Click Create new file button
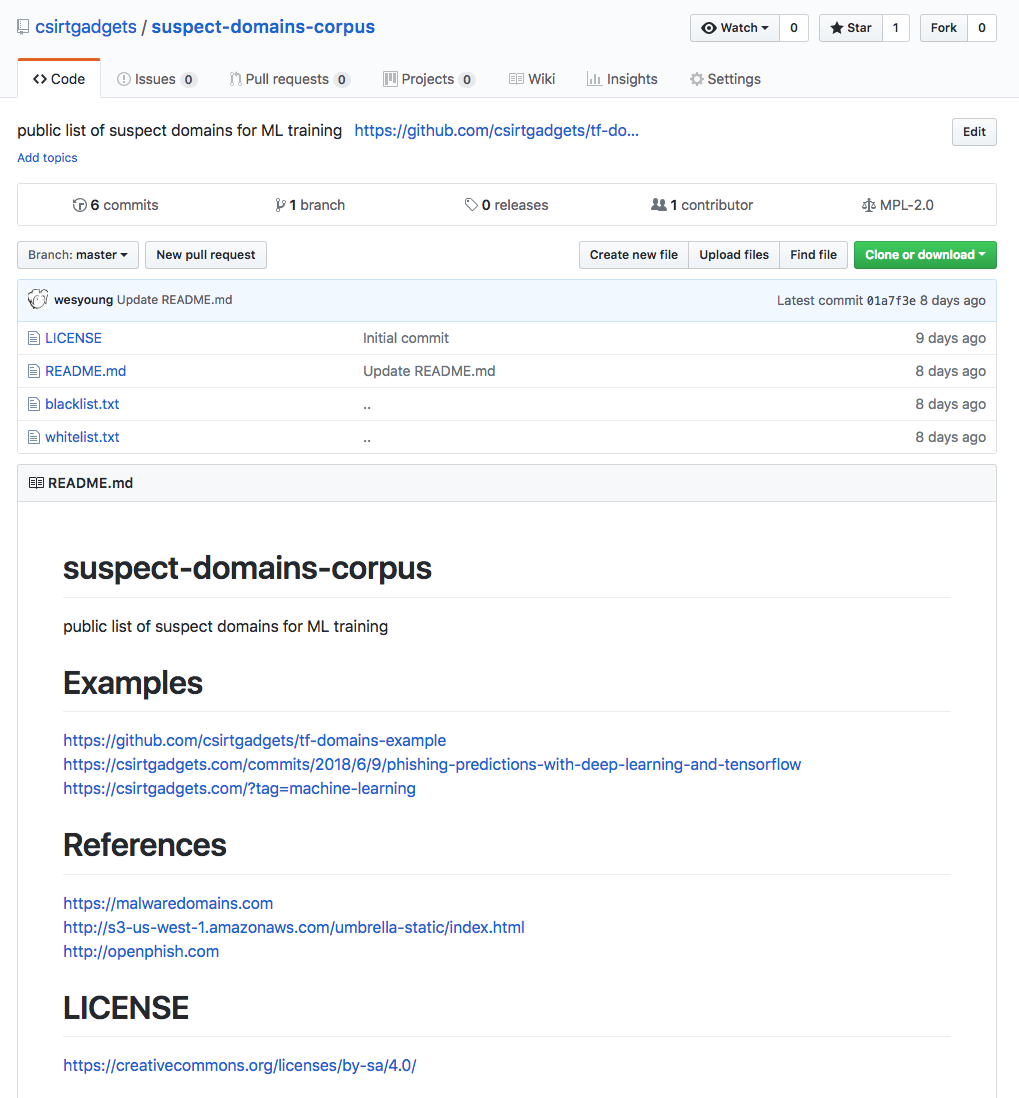Viewport: 1019px width, 1098px height. click(634, 255)
